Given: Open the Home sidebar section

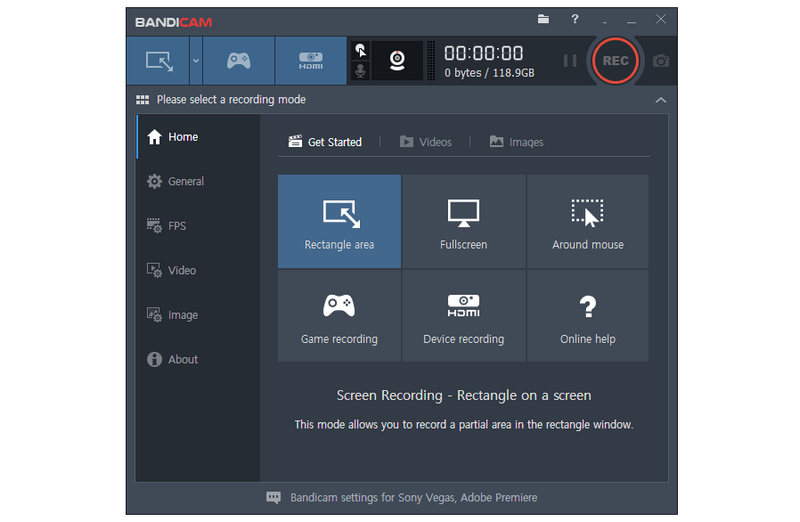Looking at the screenshot, I should [x=198, y=137].
